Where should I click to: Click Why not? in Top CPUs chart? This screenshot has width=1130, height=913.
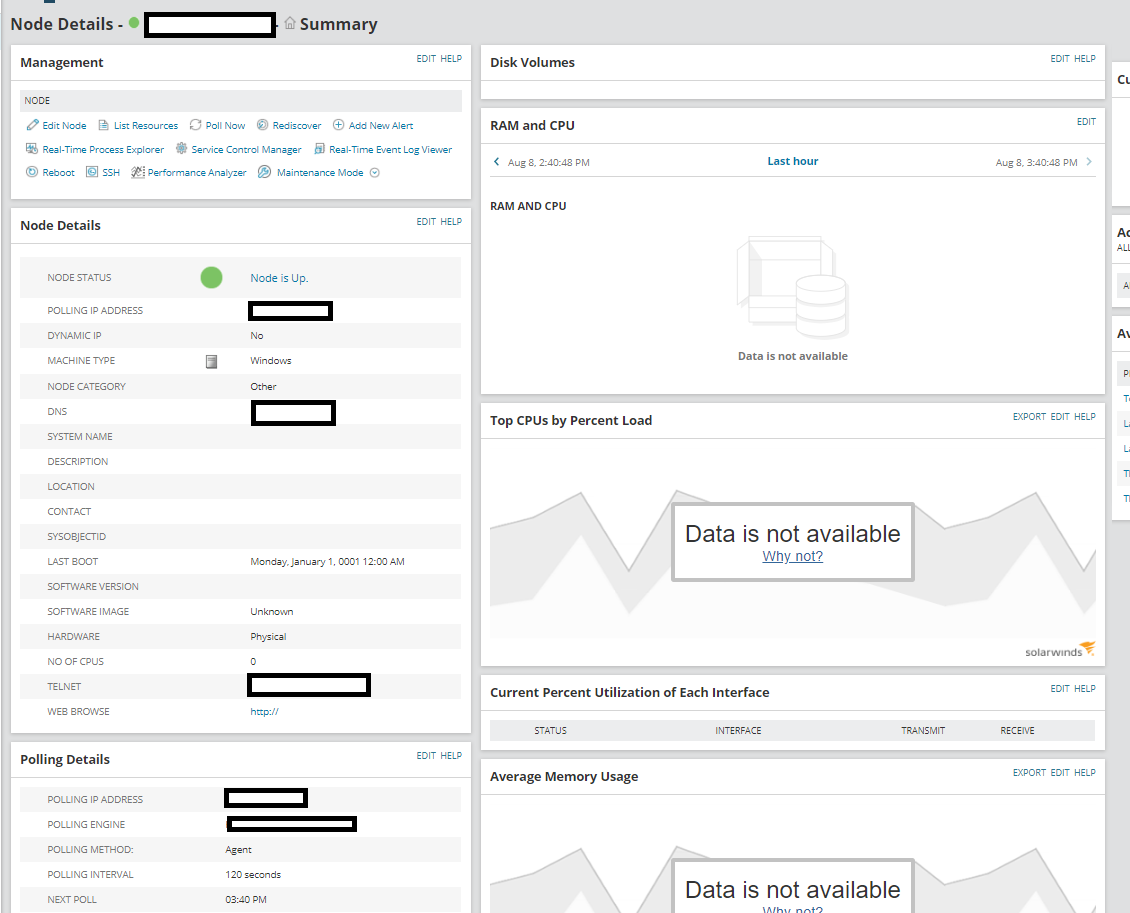tap(793, 556)
